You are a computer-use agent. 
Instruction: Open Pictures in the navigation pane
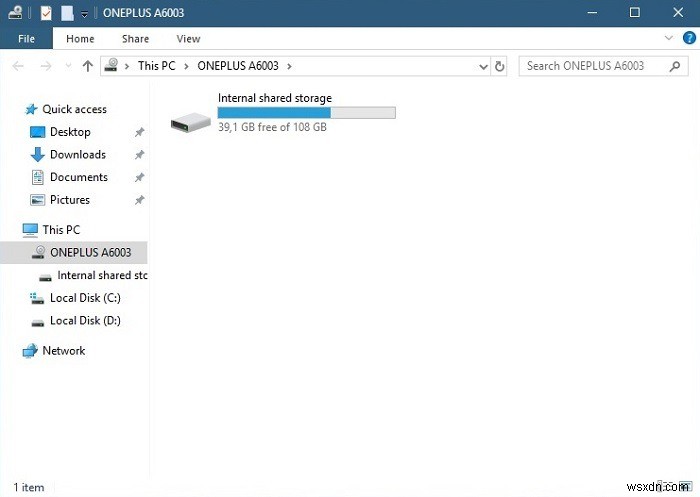70,200
